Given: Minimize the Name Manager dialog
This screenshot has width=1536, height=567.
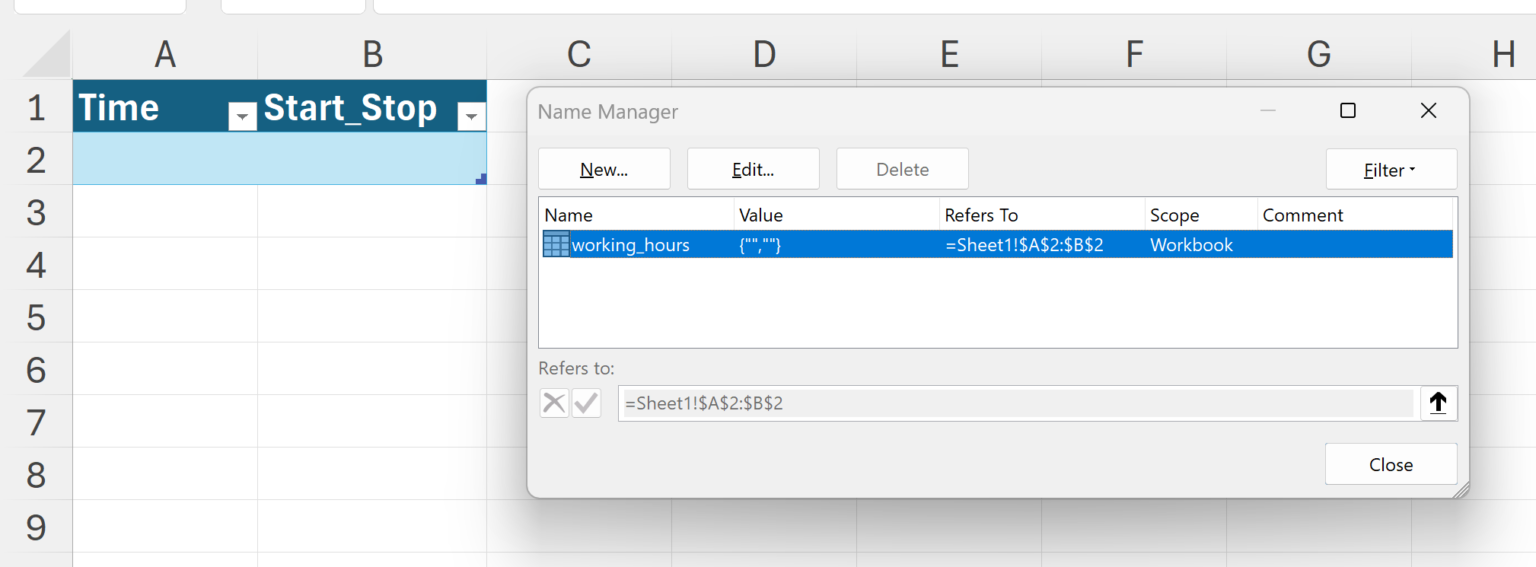Looking at the screenshot, I should point(1268,111).
